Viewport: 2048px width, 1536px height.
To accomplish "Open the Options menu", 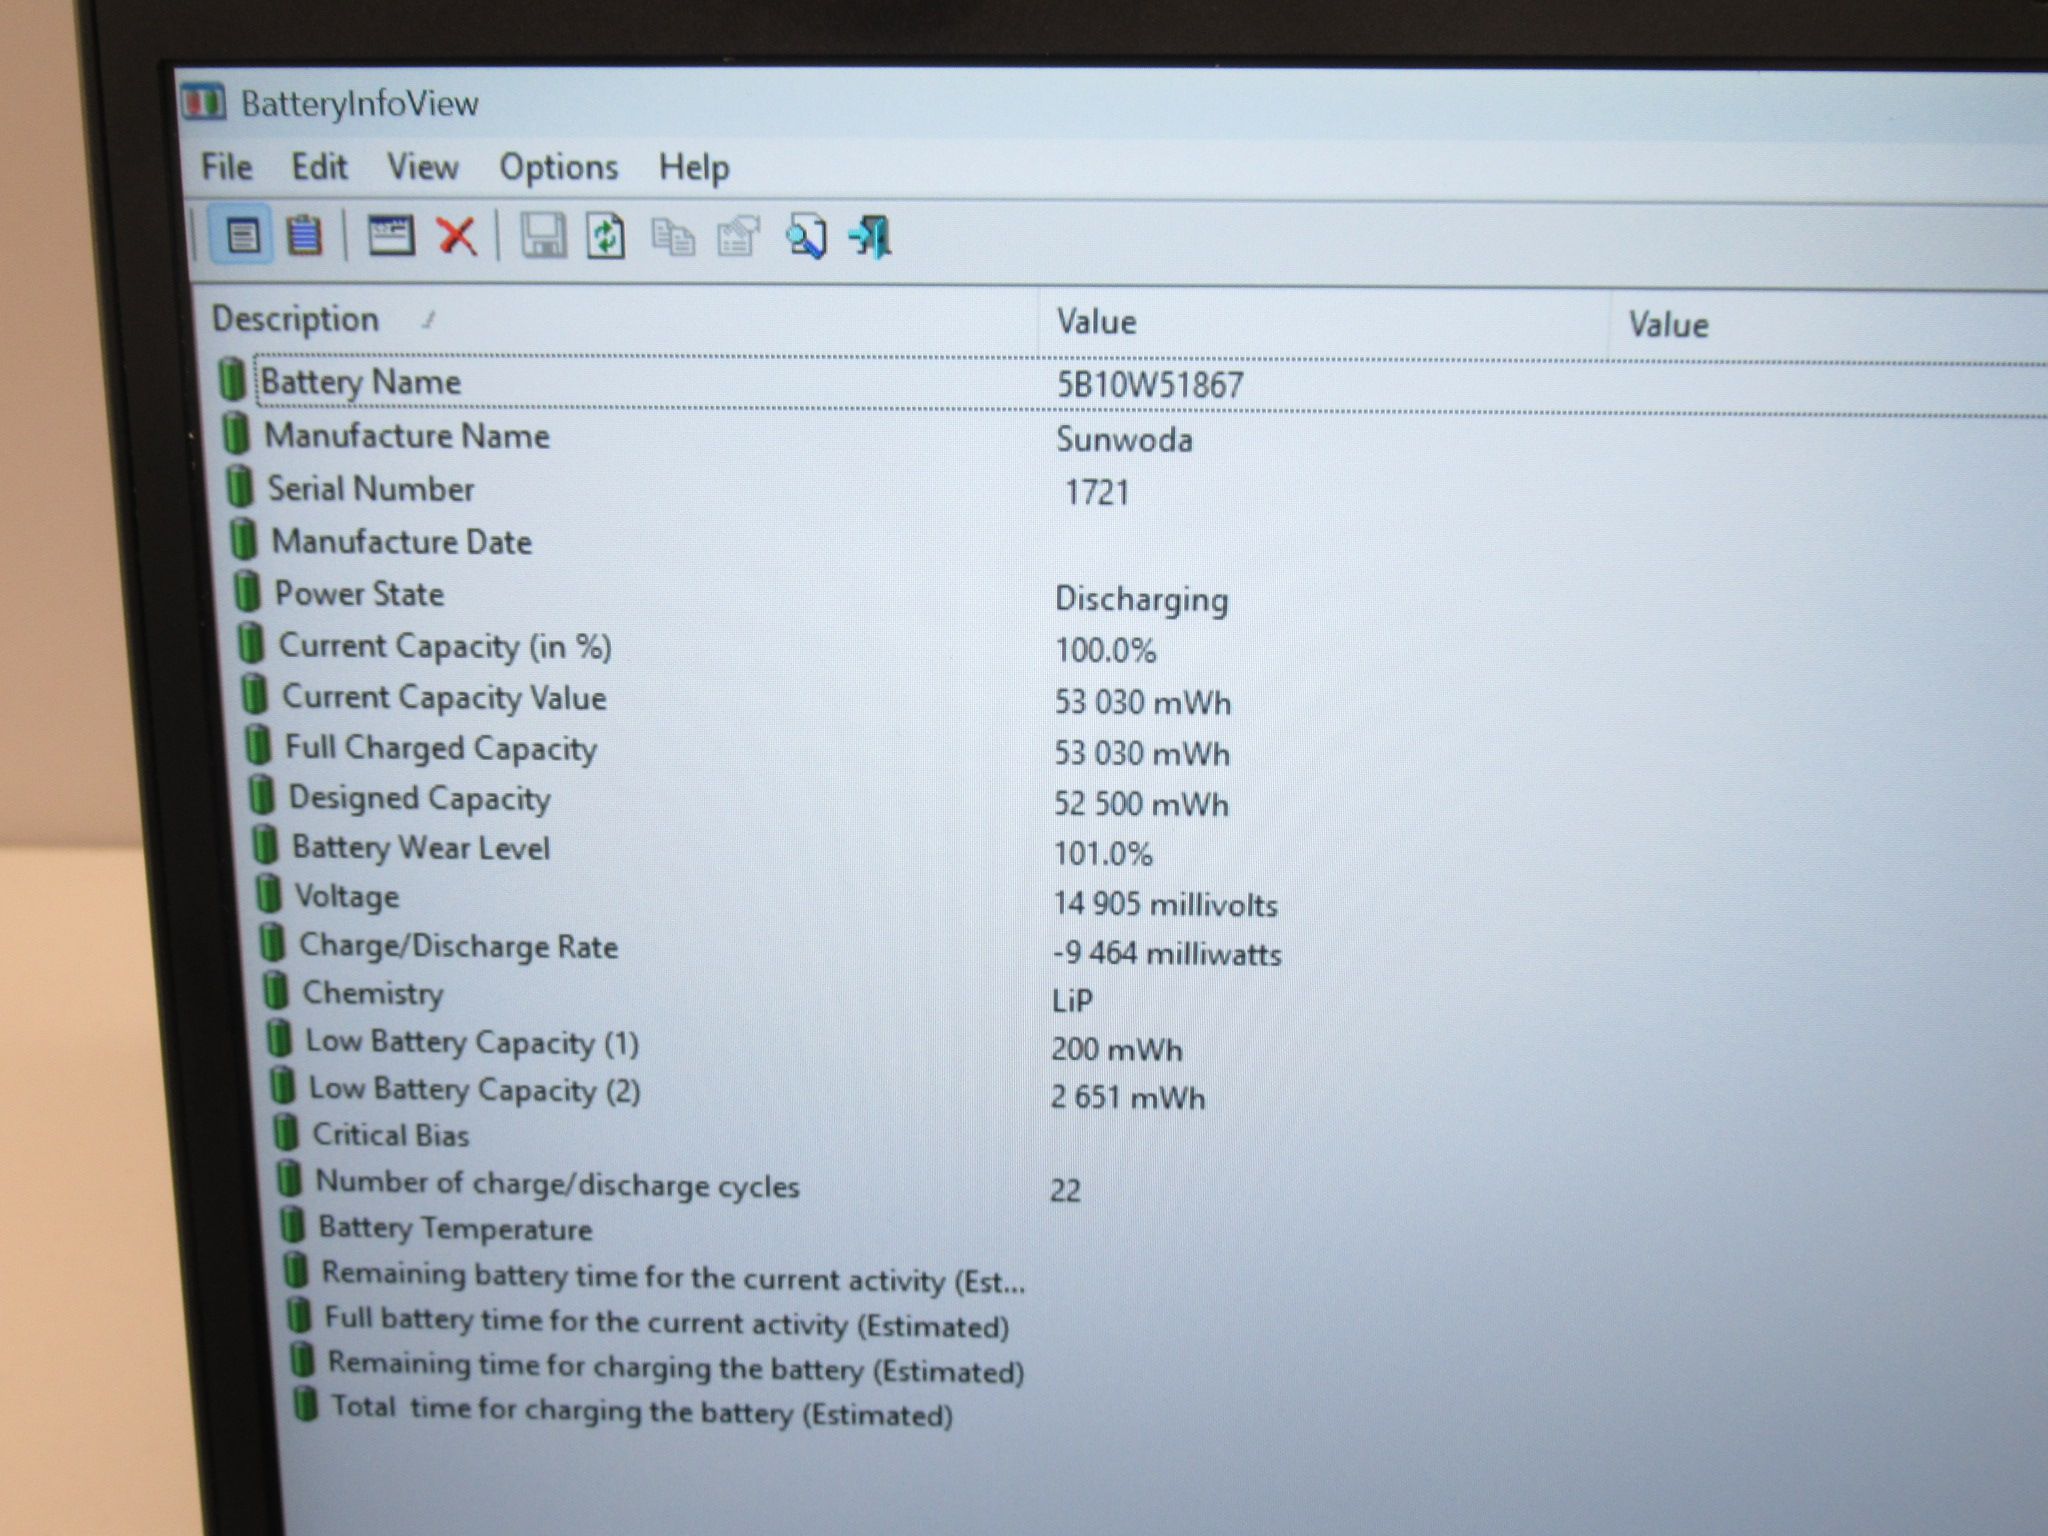I will 558,168.
